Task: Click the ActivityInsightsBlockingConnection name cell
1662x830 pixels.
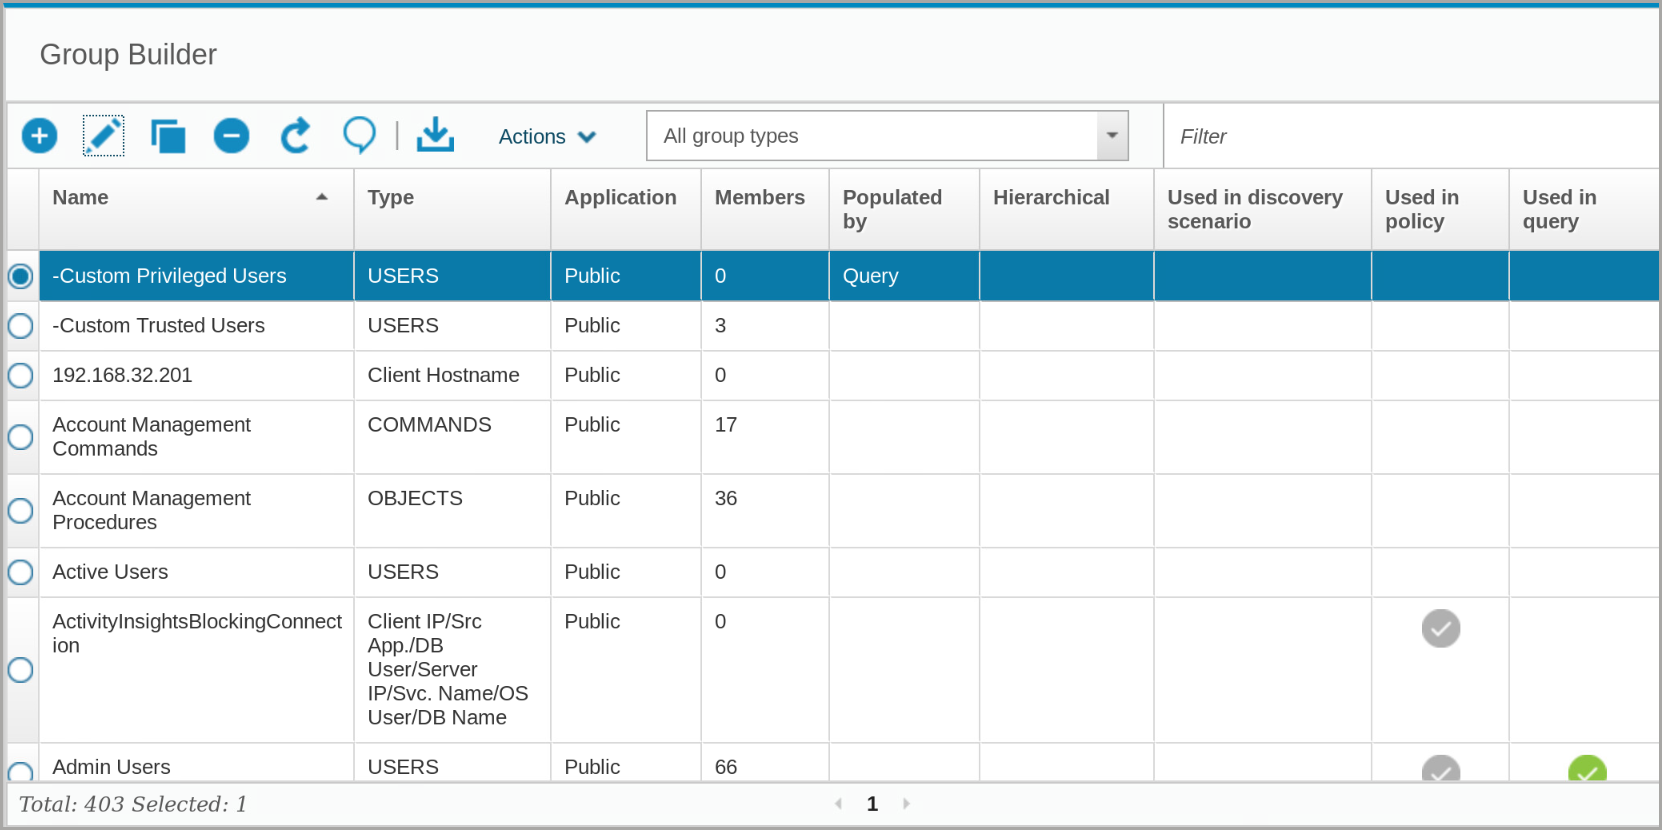Action: pyautogui.click(x=196, y=670)
